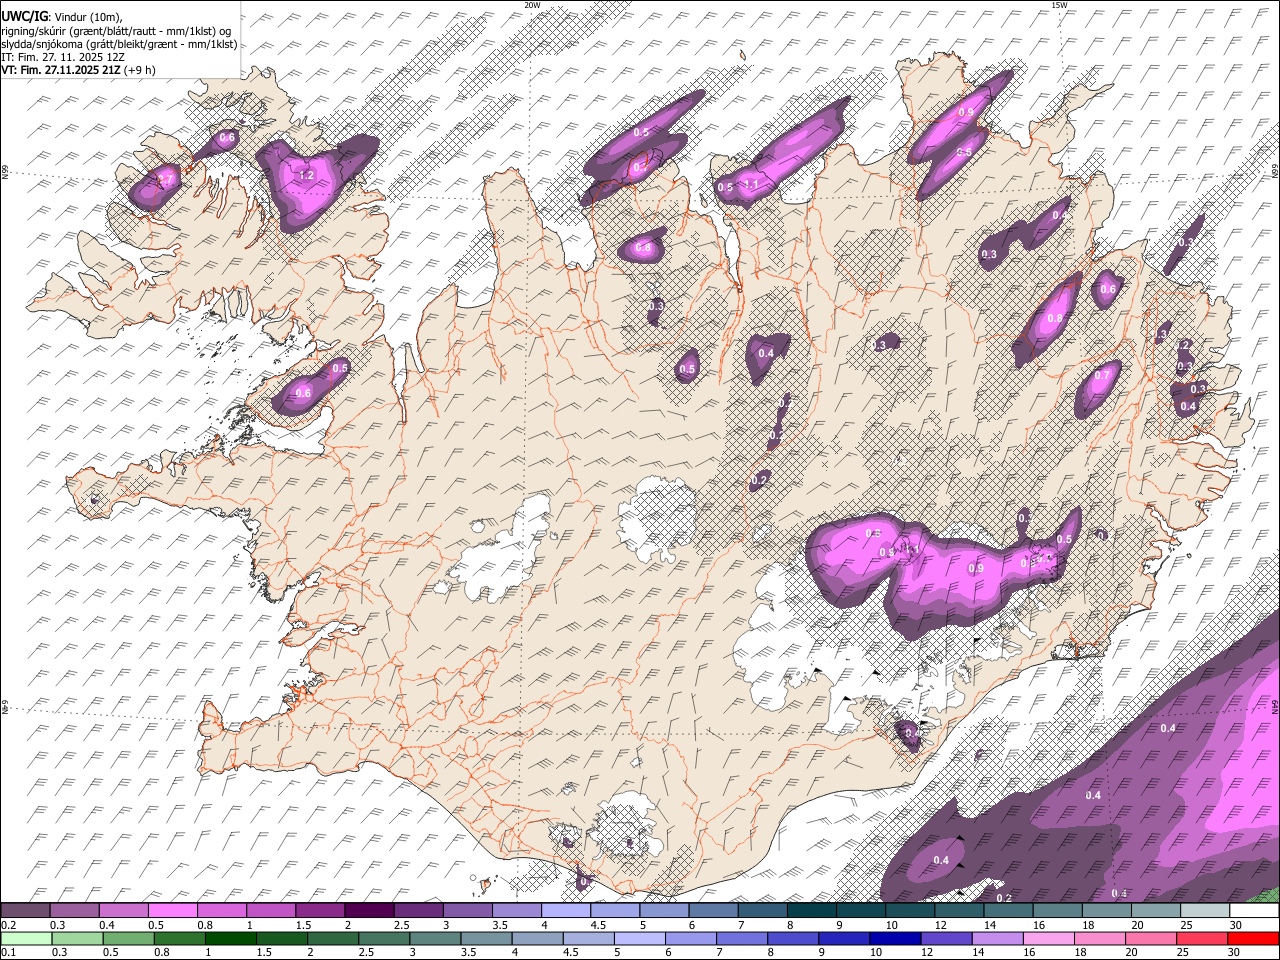Pick the dark teal snow swatch labeled 8

coord(811,911)
